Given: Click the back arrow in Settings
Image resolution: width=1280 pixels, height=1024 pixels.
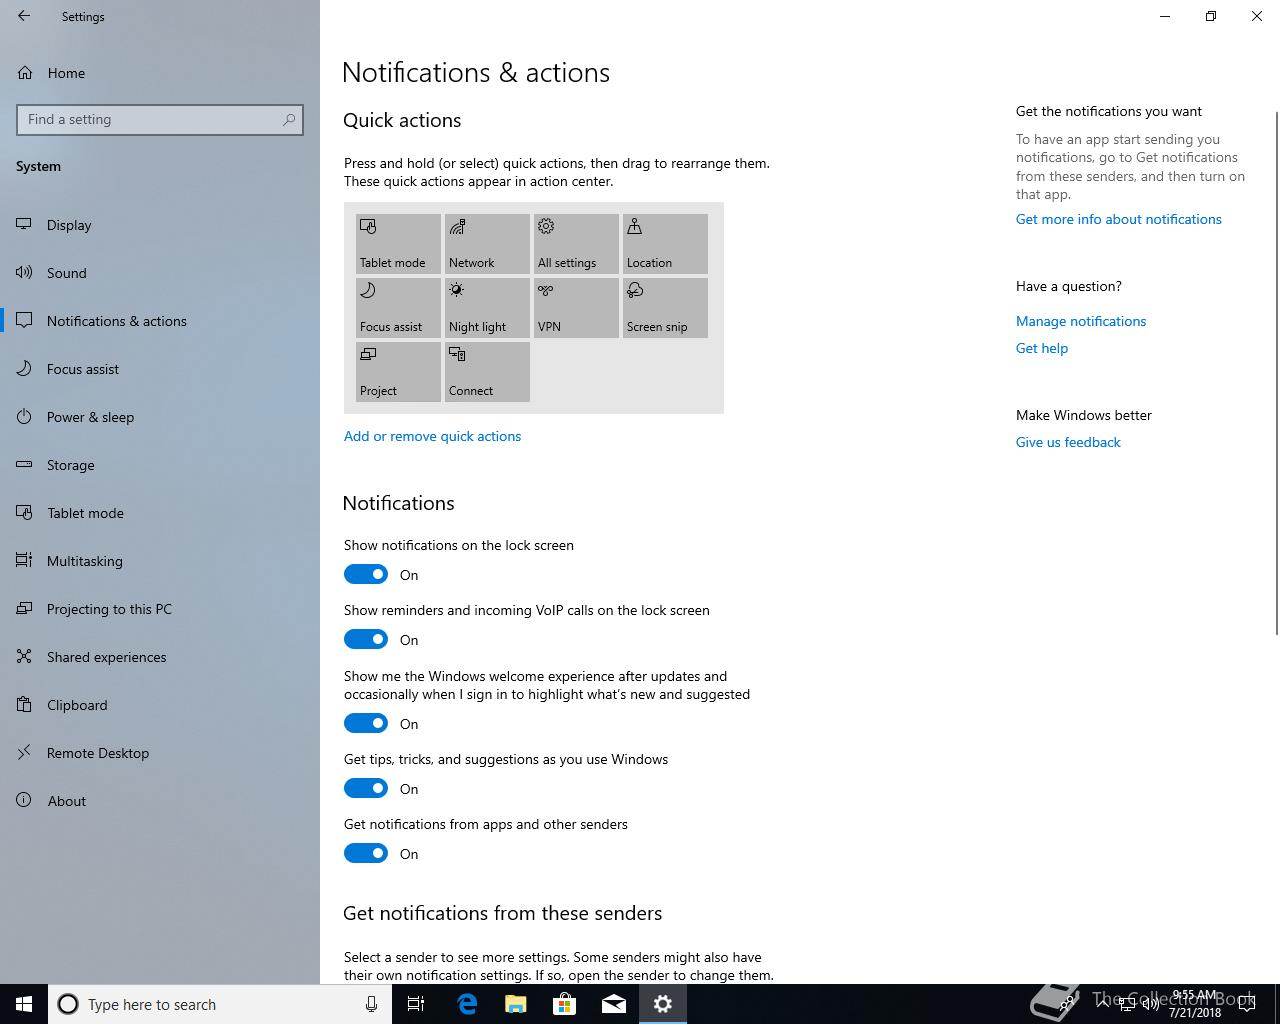Looking at the screenshot, I should coord(24,16).
